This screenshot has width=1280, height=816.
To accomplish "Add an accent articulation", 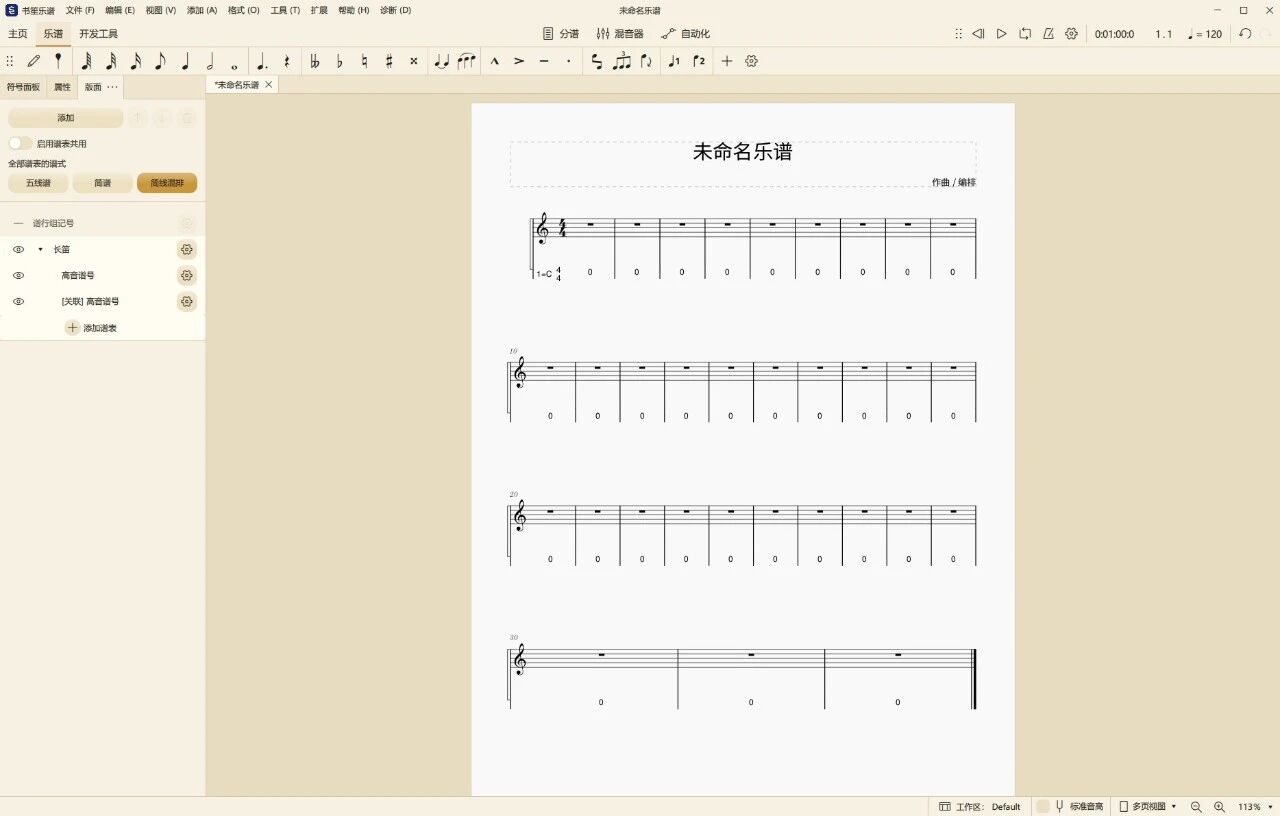I will [x=520, y=61].
